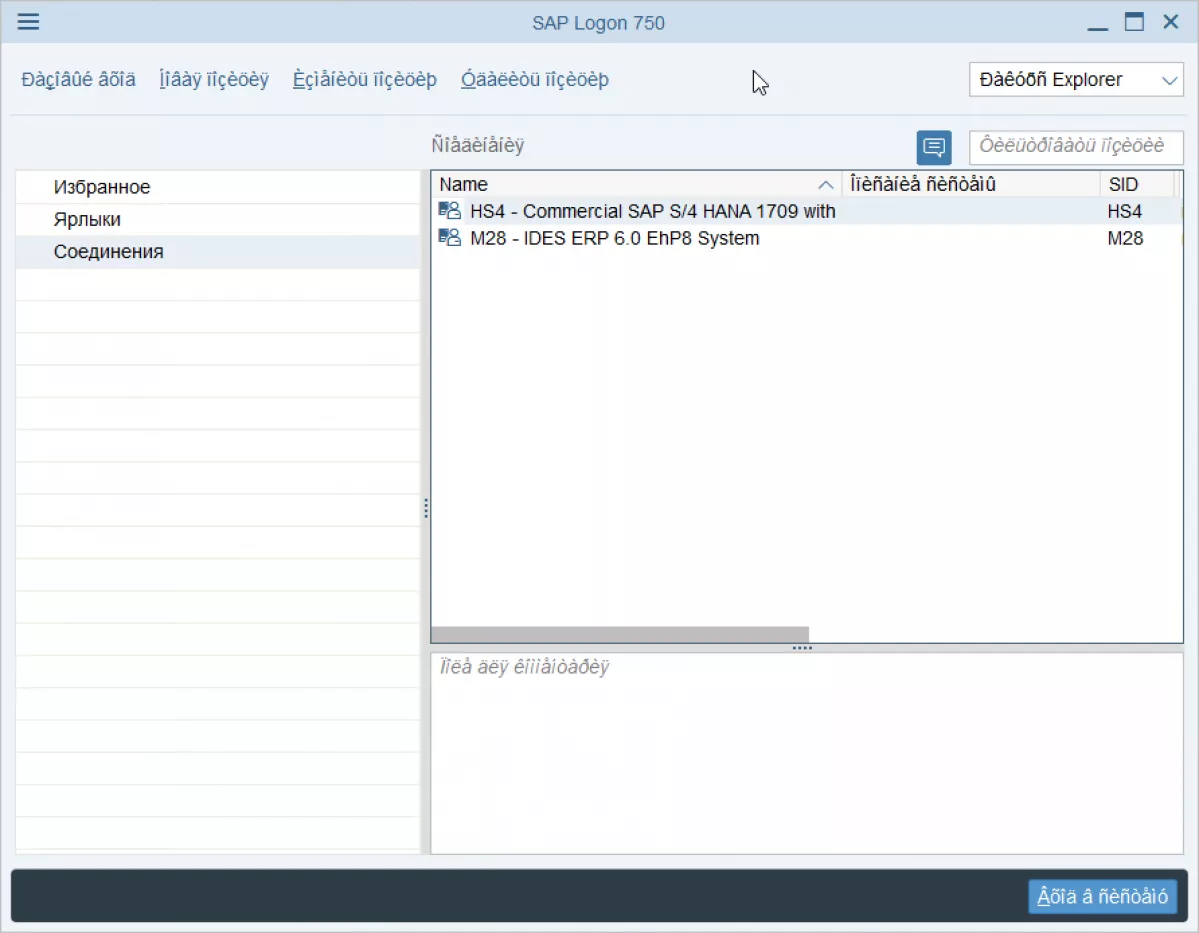Screen dimensions: 1199x933
Task: Click the comment text area below the list
Action: pyautogui.click(x=807, y=753)
